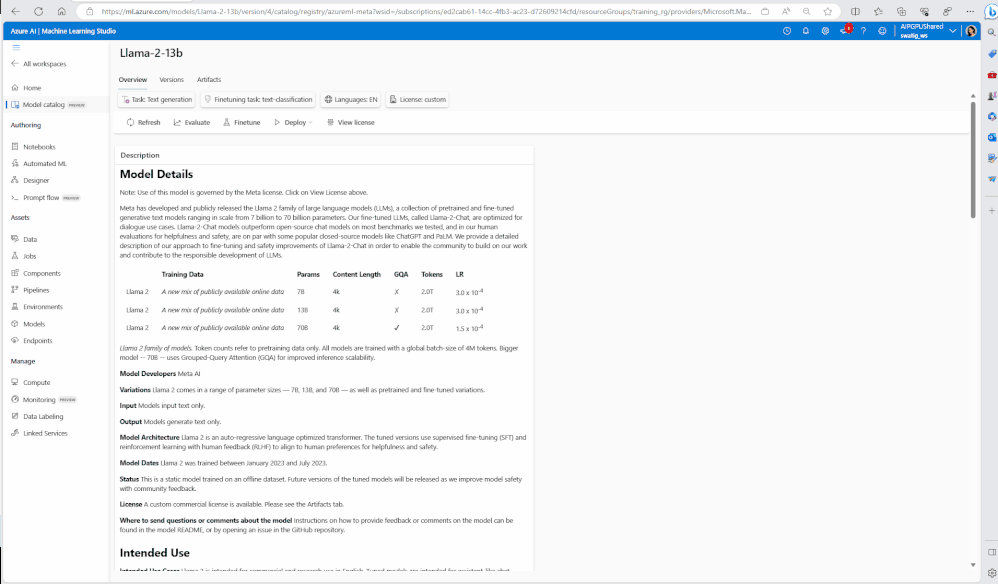Click Finetuning task: text-classification tag

tap(258, 99)
